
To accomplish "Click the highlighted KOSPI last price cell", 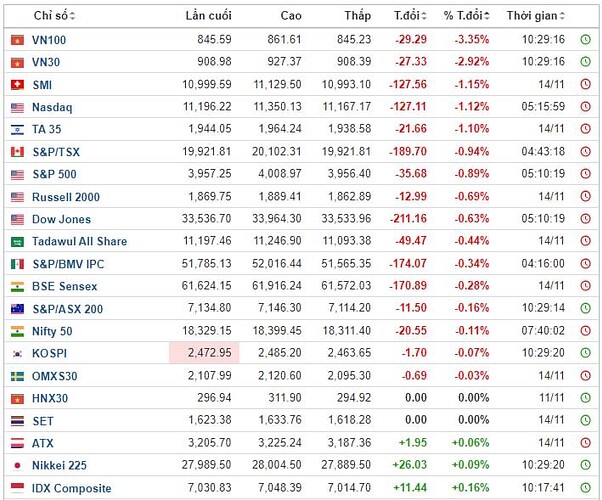I will pos(204,354).
